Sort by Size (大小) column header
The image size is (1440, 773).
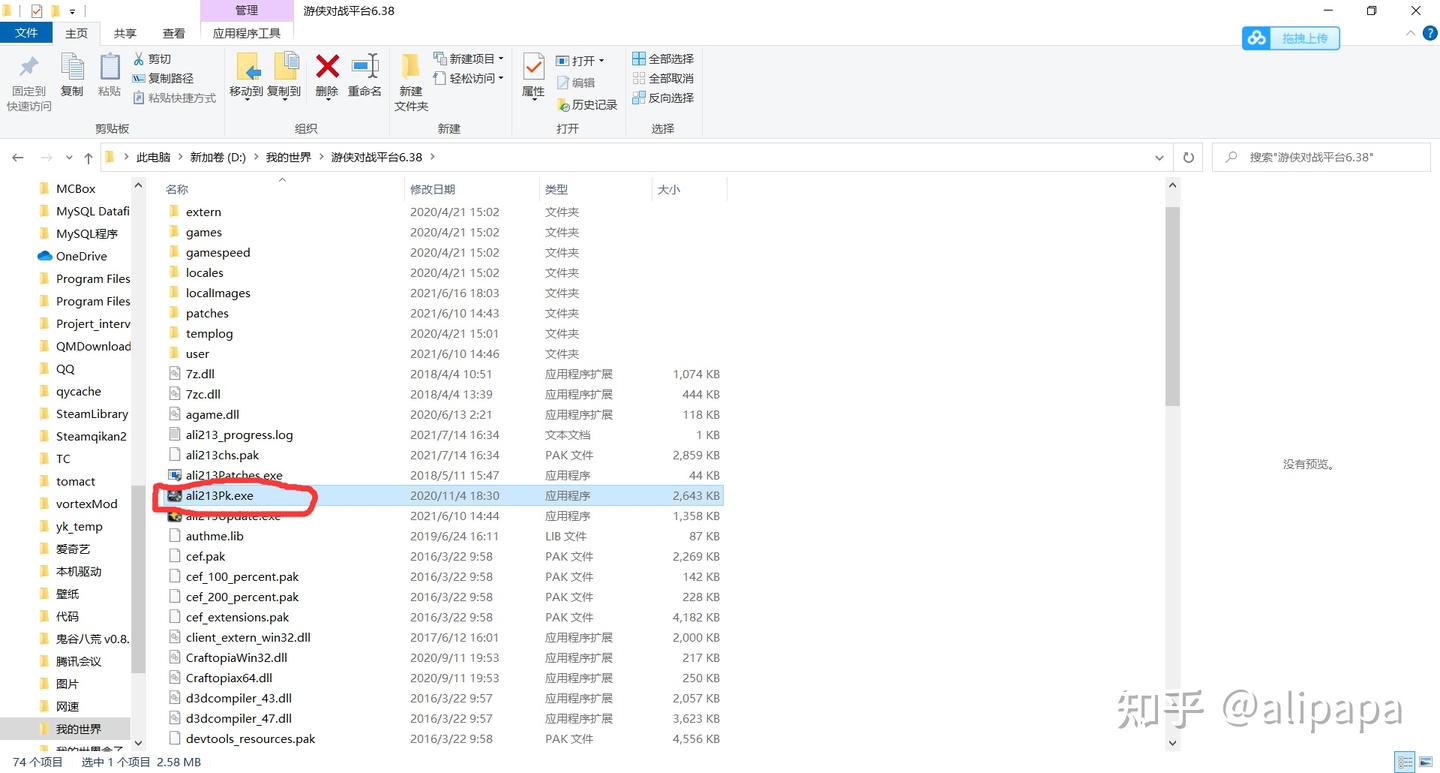(x=668, y=189)
